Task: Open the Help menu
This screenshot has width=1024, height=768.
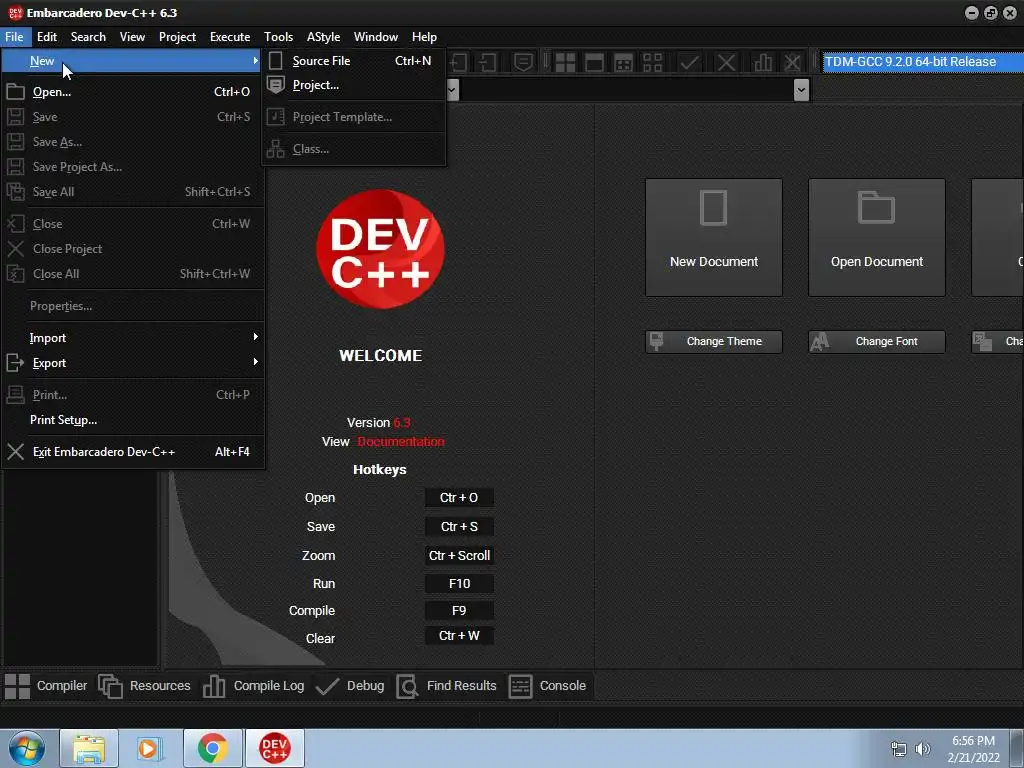Action: pos(424,37)
